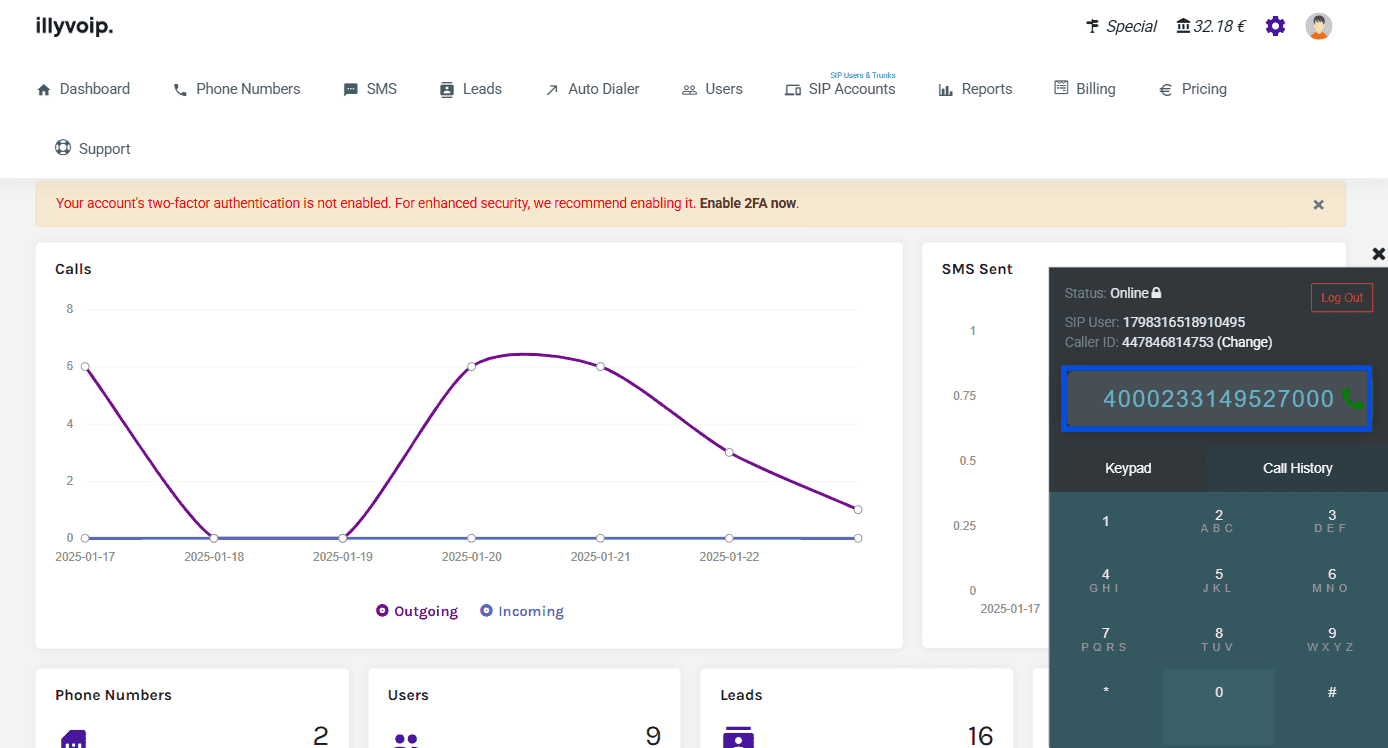
Task: Open the Reports menu item
Action: click(x=975, y=89)
